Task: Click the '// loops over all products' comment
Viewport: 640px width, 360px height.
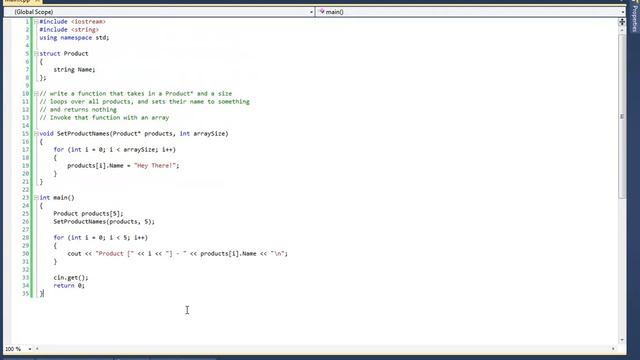Action: (x=144, y=102)
